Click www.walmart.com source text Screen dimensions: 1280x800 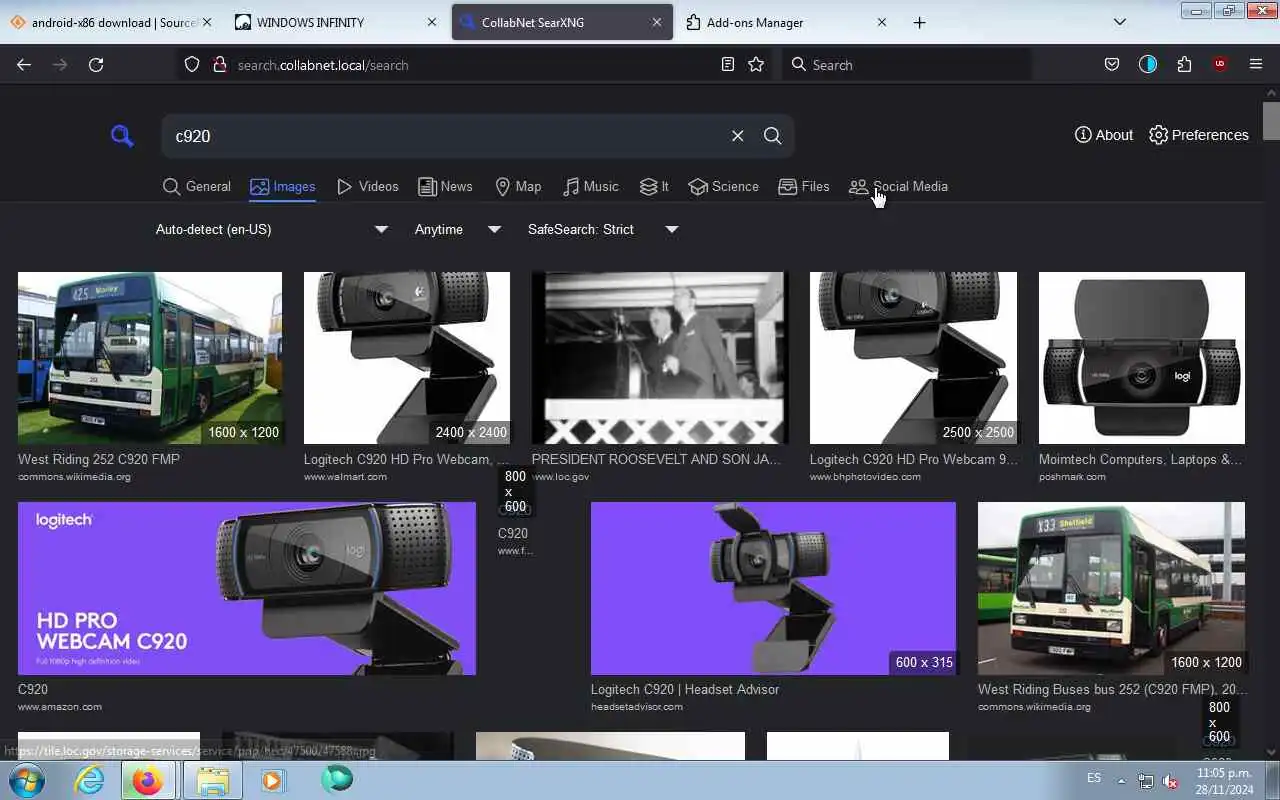click(x=345, y=477)
